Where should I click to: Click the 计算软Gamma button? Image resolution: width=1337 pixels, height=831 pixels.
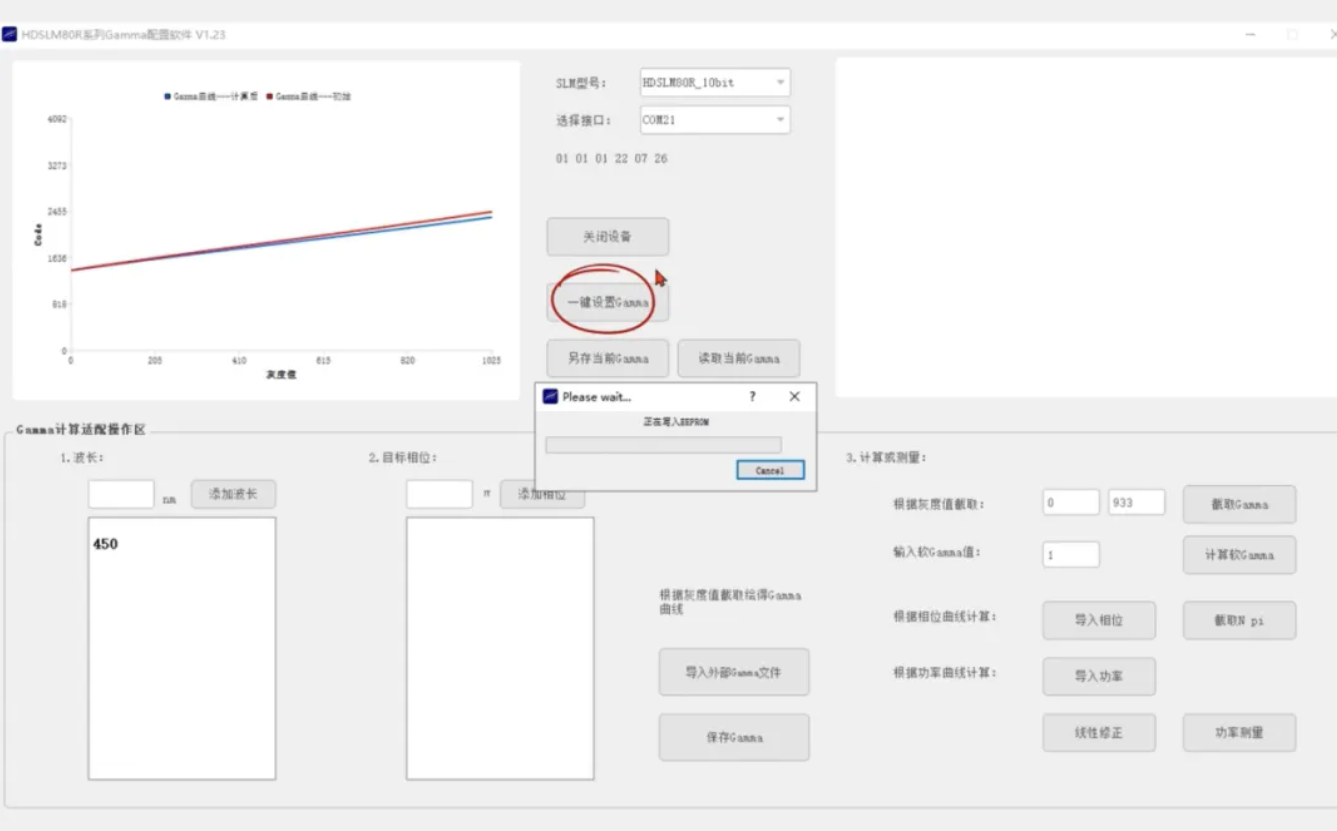1239,555
